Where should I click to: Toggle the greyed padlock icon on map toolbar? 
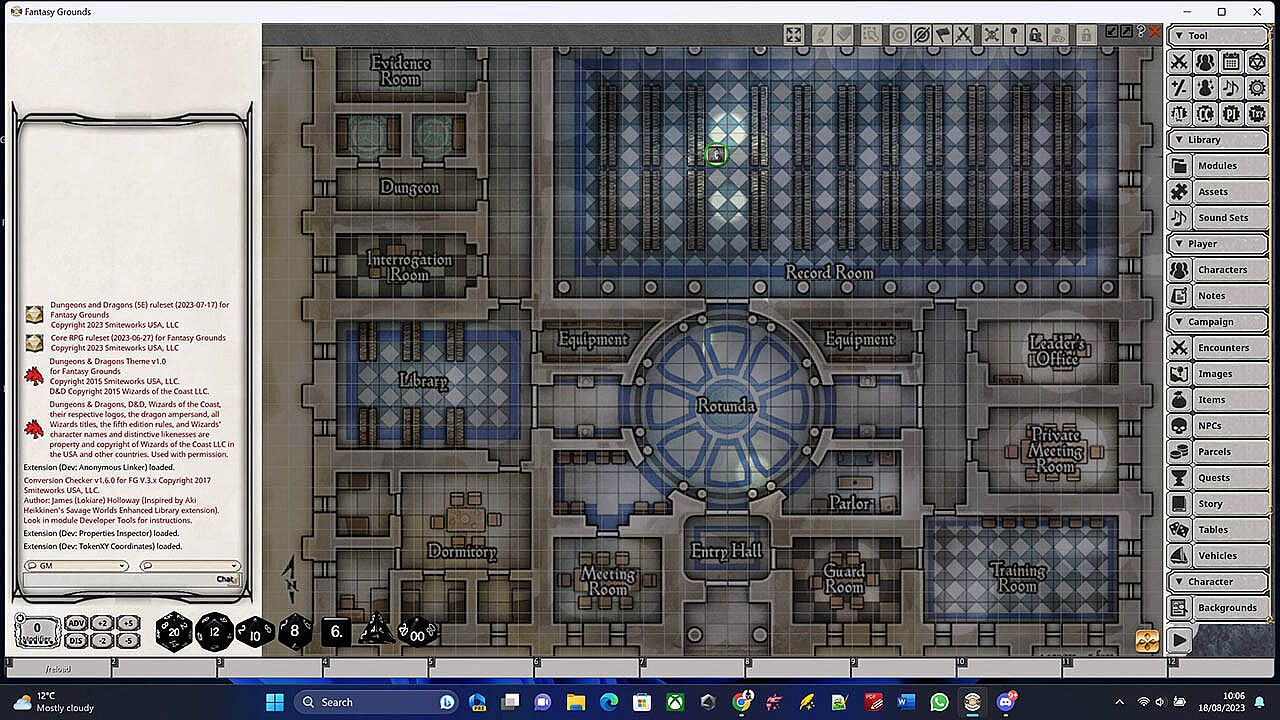[x=1085, y=35]
